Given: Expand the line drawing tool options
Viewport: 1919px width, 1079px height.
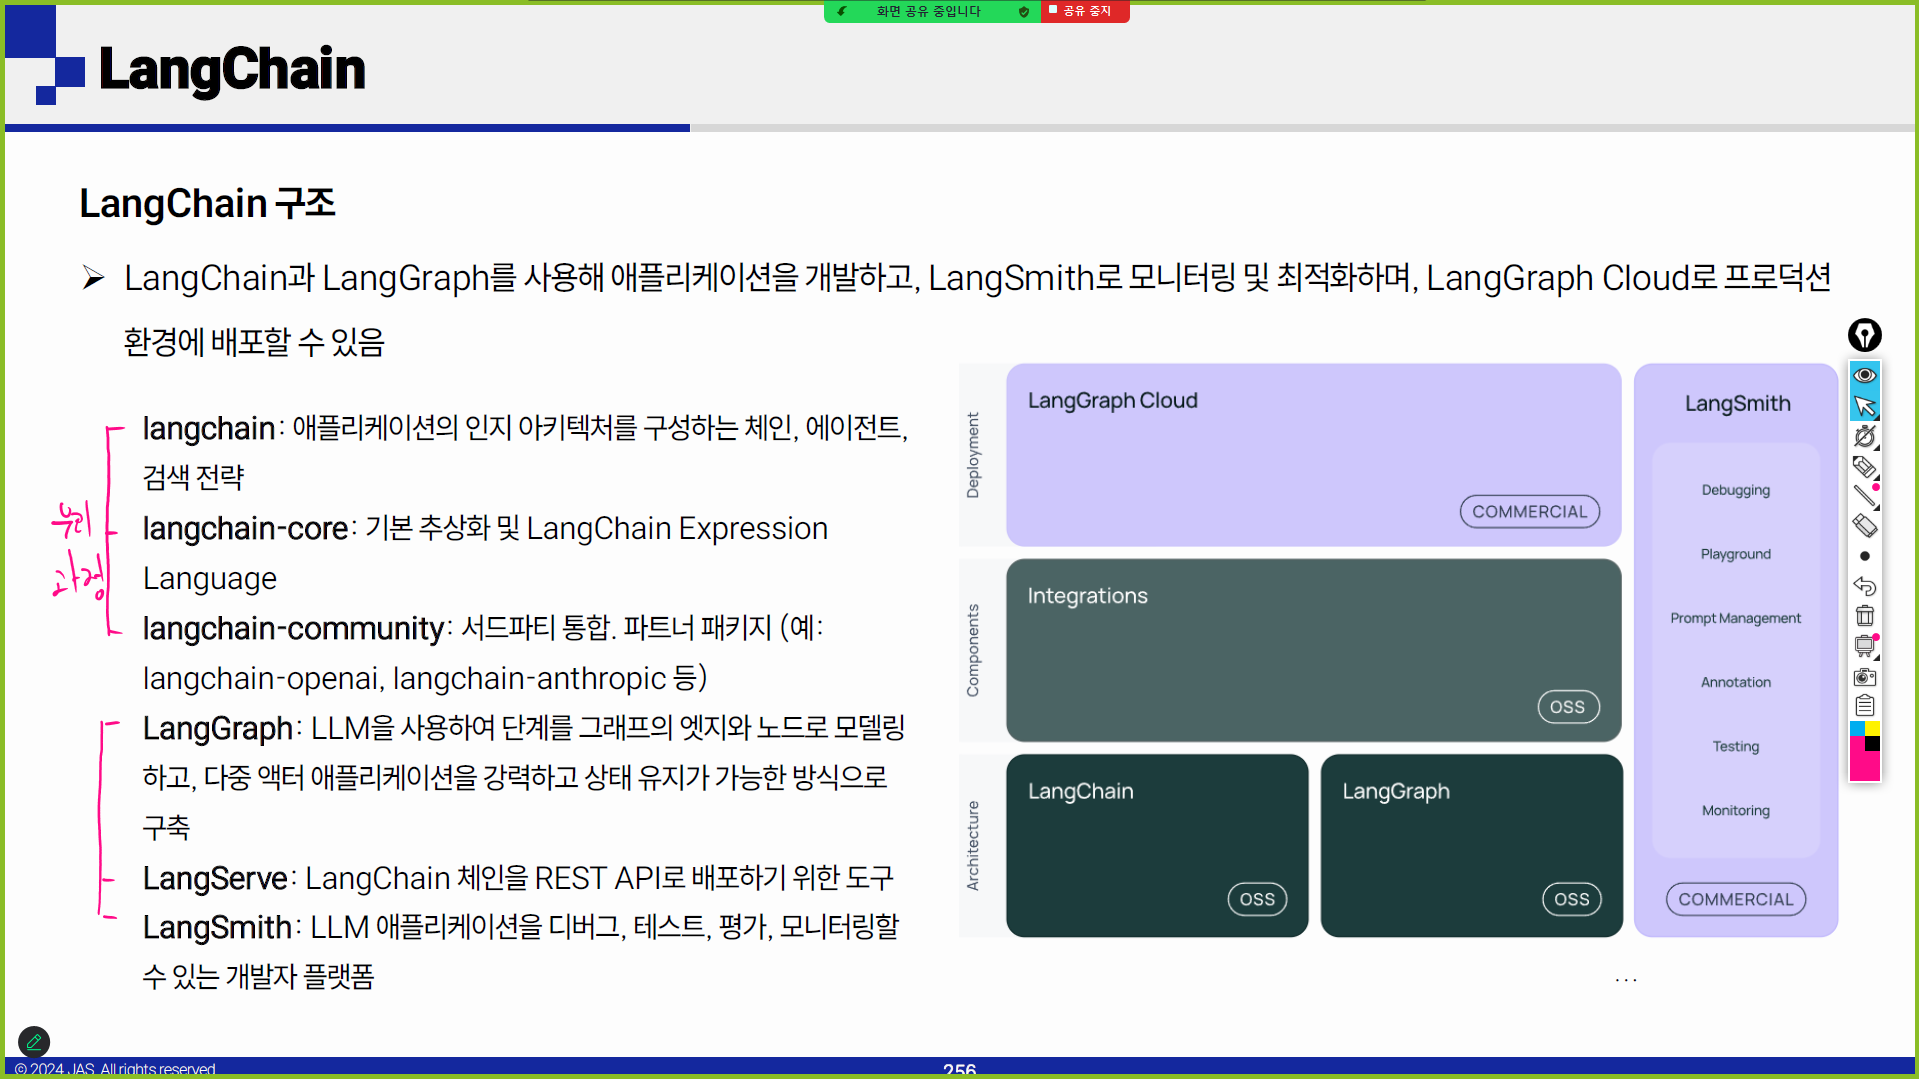Looking at the screenshot, I should [x=1864, y=496].
